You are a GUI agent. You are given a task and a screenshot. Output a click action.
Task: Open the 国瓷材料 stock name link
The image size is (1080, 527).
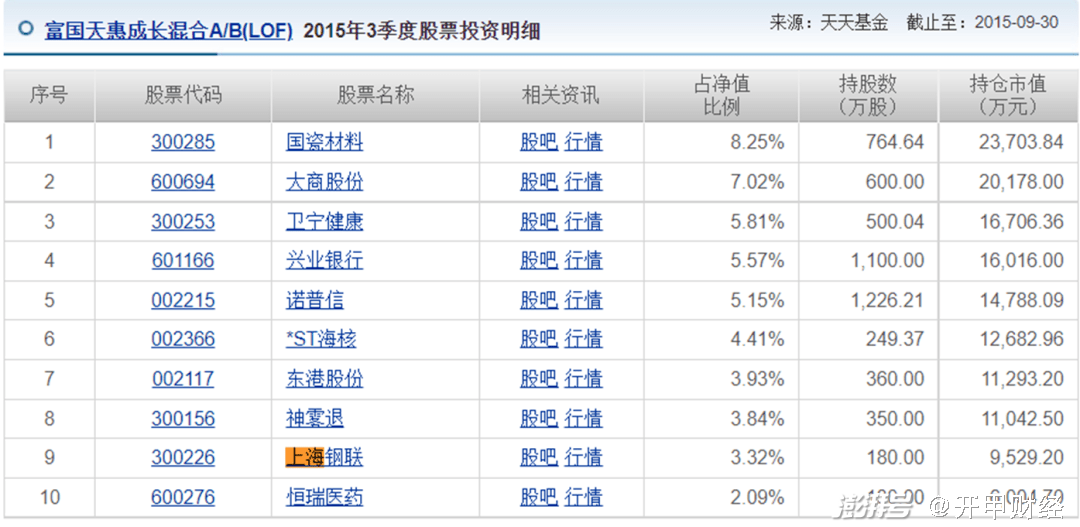click(324, 143)
